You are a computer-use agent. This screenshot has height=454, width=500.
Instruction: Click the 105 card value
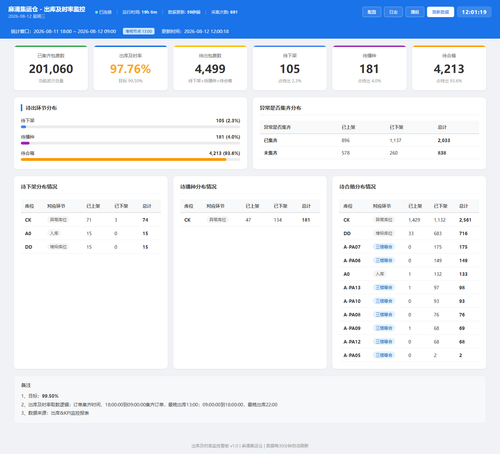click(290, 69)
